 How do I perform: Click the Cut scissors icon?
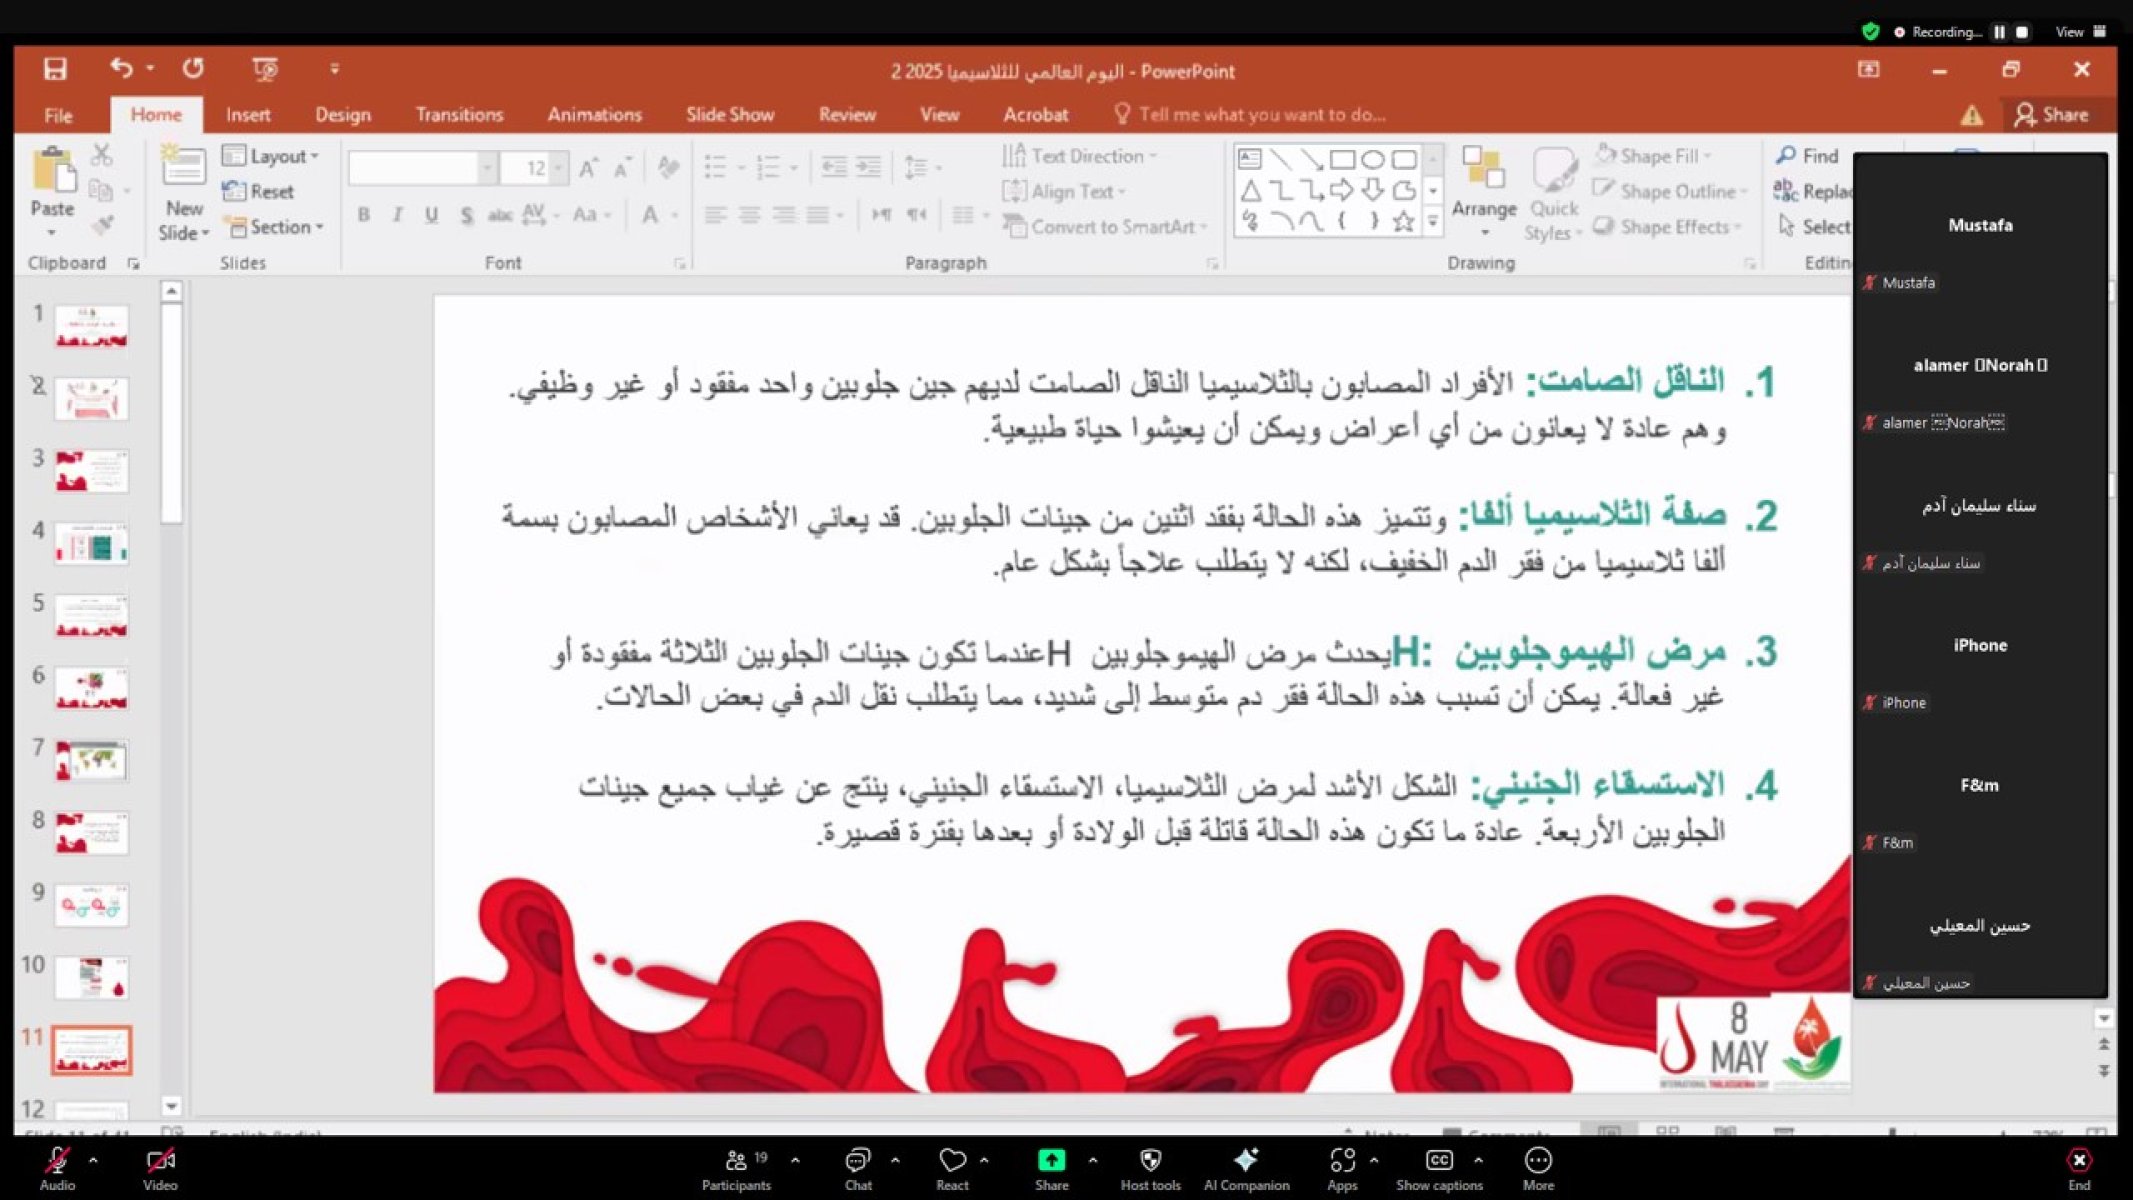point(102,155)
